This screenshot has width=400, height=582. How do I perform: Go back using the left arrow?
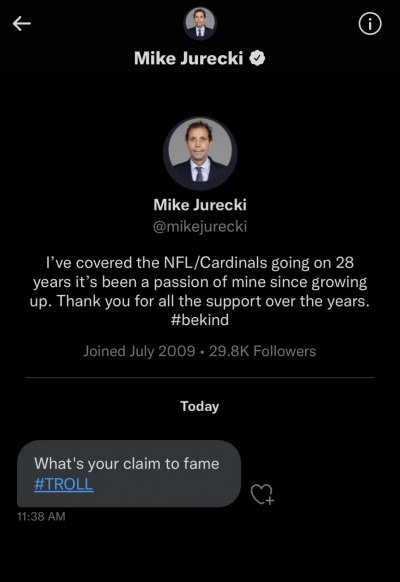pyautogui.click(x=22, y=24)
